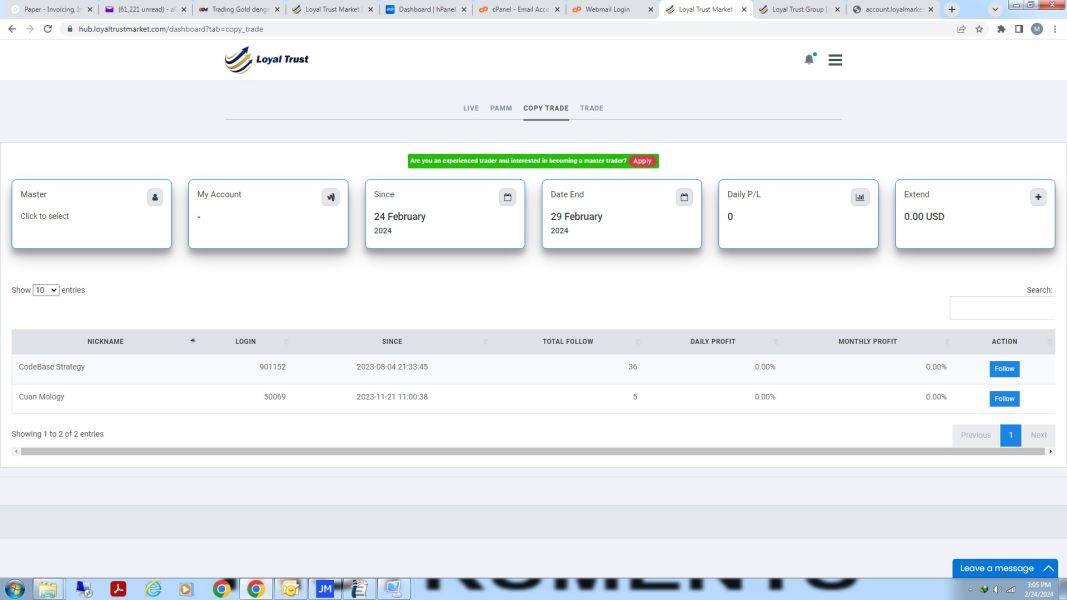Open the JM app in taskbar

pyautogui.click(x=325, y=589)
